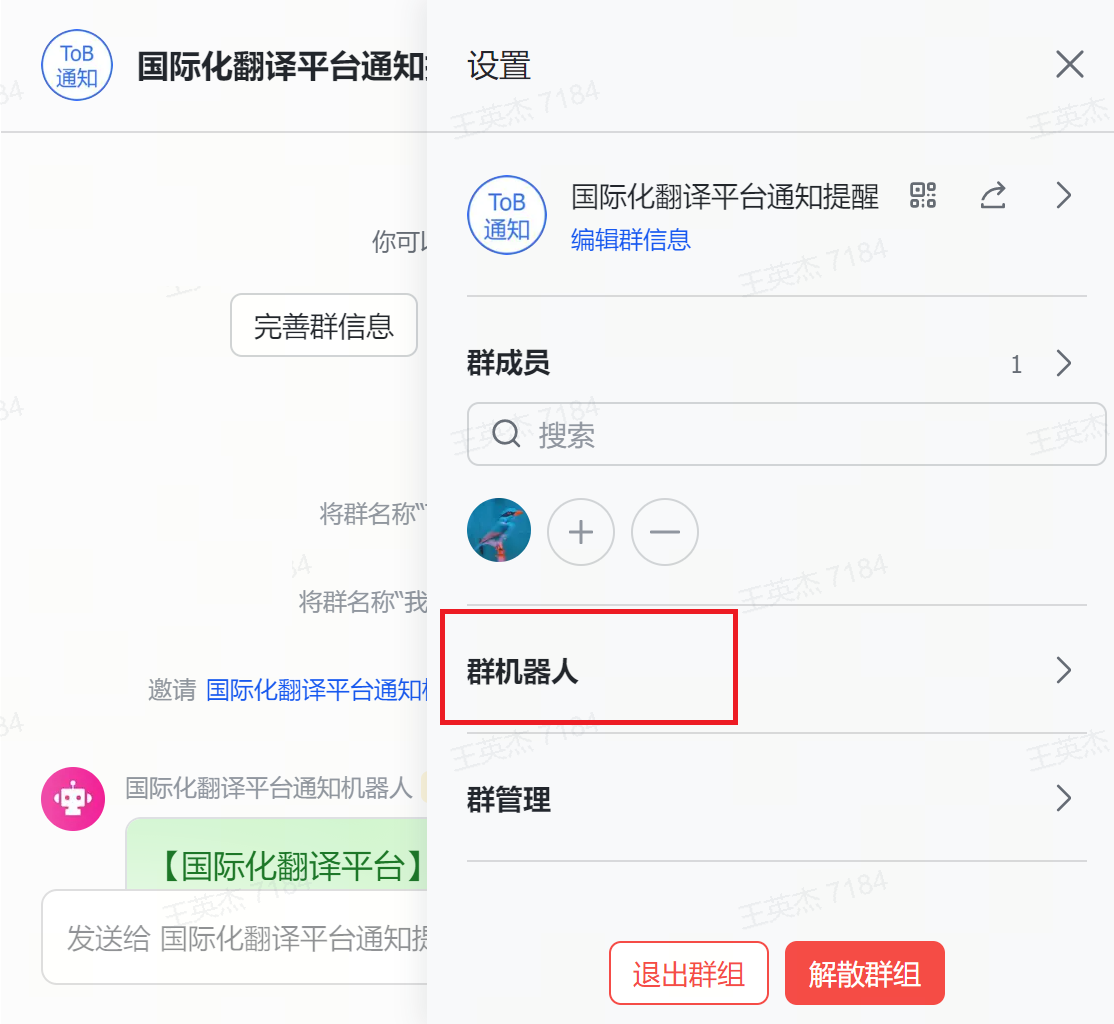Viewport: 1114px width, 1024px height.
Task: Click the add member plus icon
Action: coord(581,532)
